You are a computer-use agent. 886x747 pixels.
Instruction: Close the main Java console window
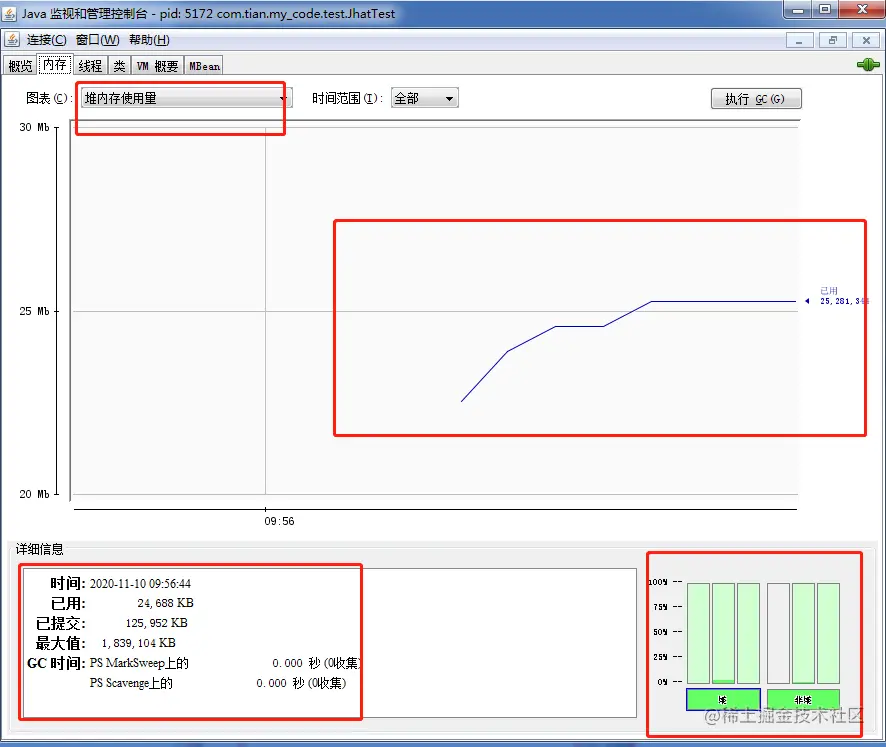[x=862, y=10]
